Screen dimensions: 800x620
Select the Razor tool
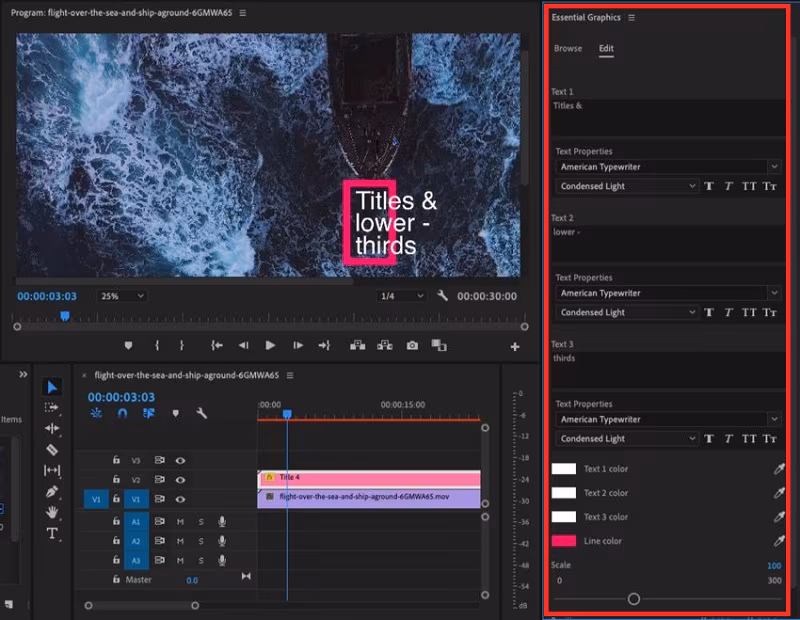click(52, 449)
